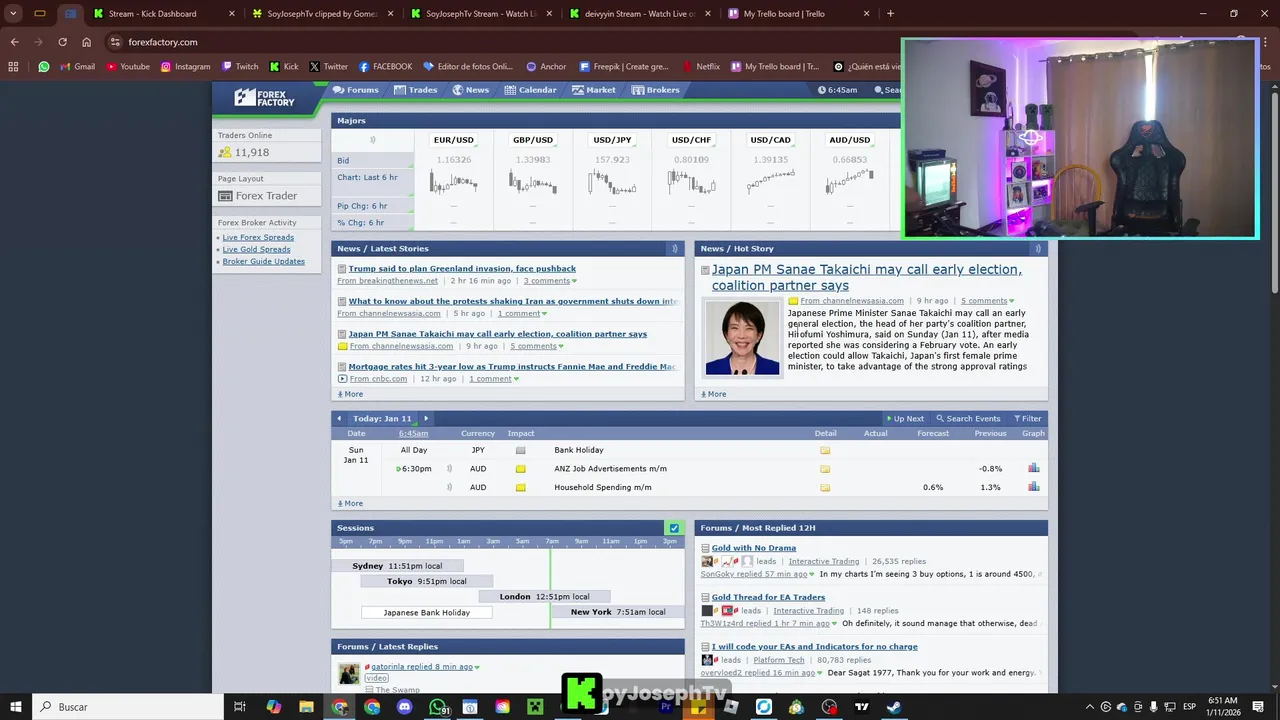
Task: Open the Trump Greenland invasion story
Action: click(x=462, y=268)
